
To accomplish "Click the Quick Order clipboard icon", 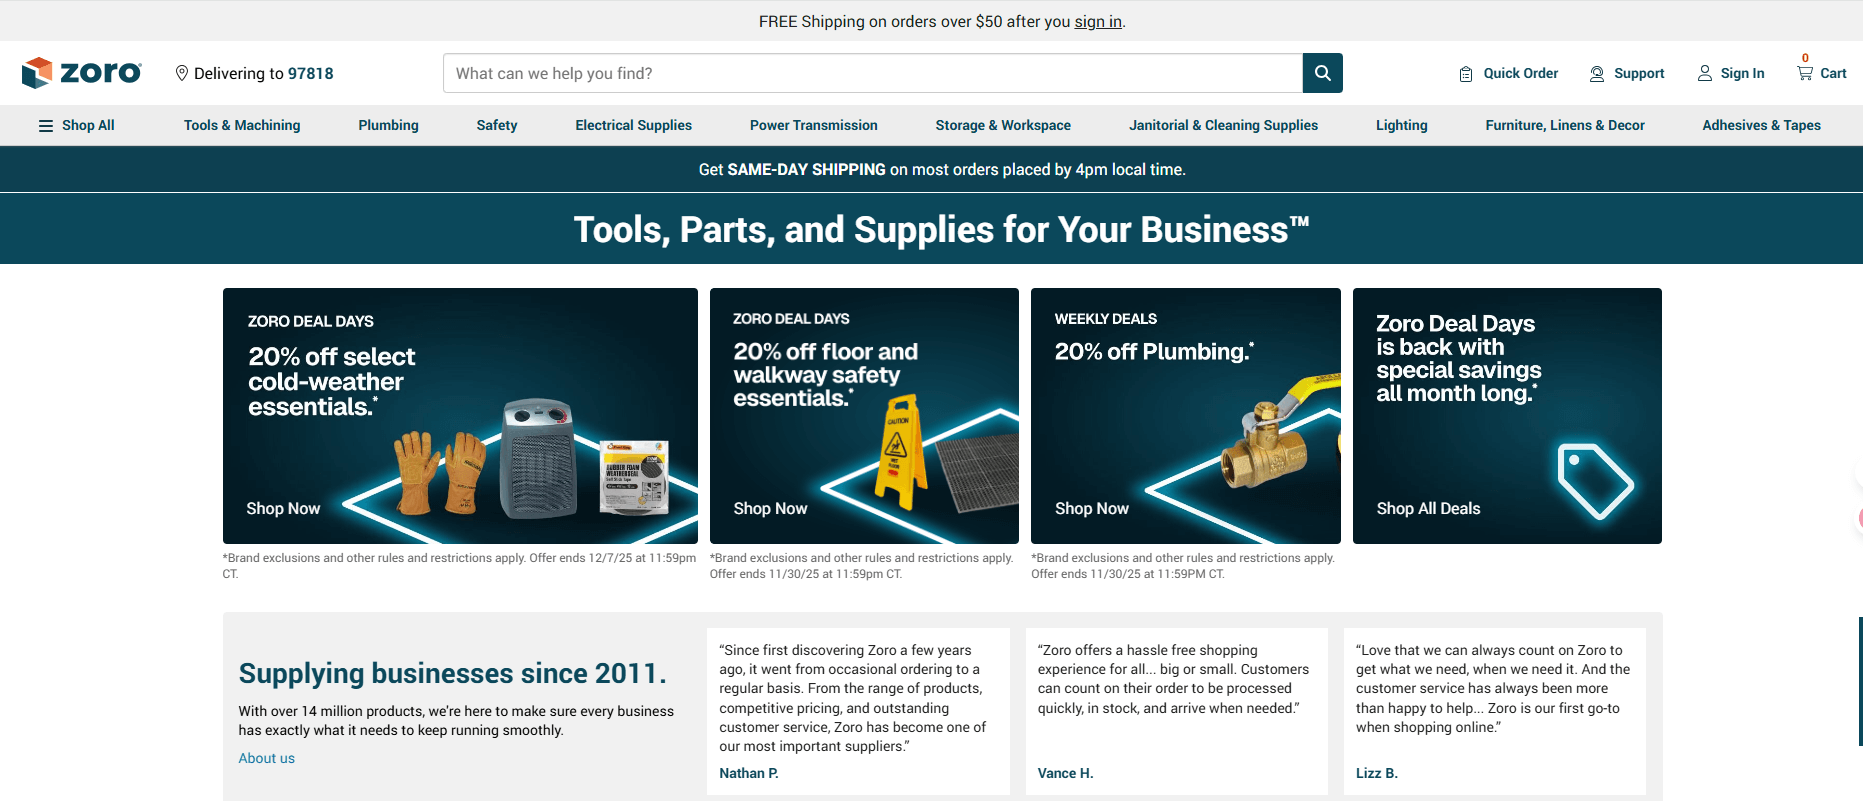I will click(x=1466, y=74).
